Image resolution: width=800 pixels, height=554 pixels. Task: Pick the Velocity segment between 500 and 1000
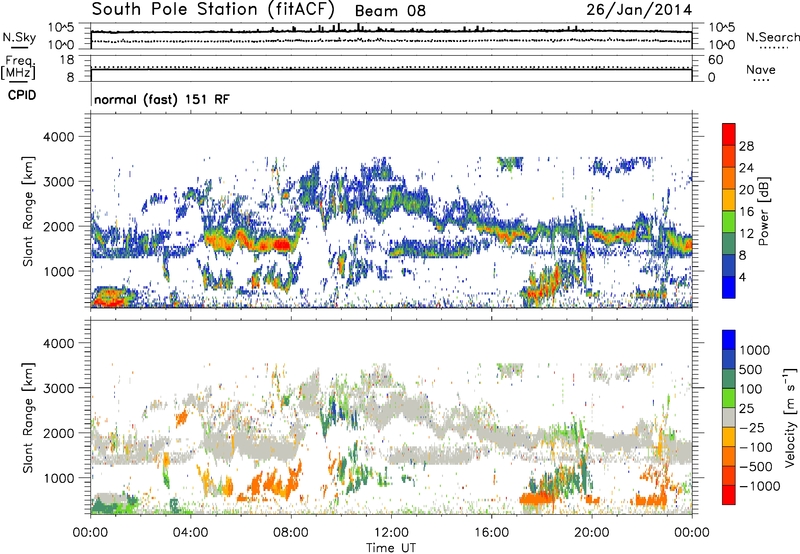729,359
